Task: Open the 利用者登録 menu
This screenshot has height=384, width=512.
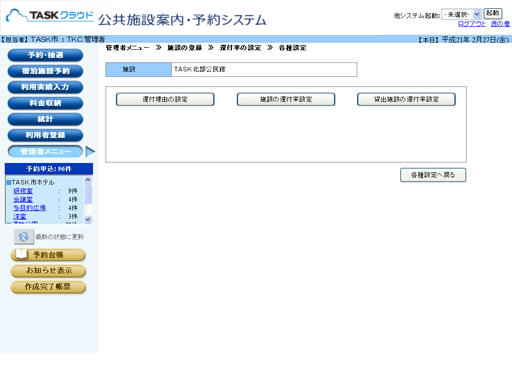Action: click(45, 135)
